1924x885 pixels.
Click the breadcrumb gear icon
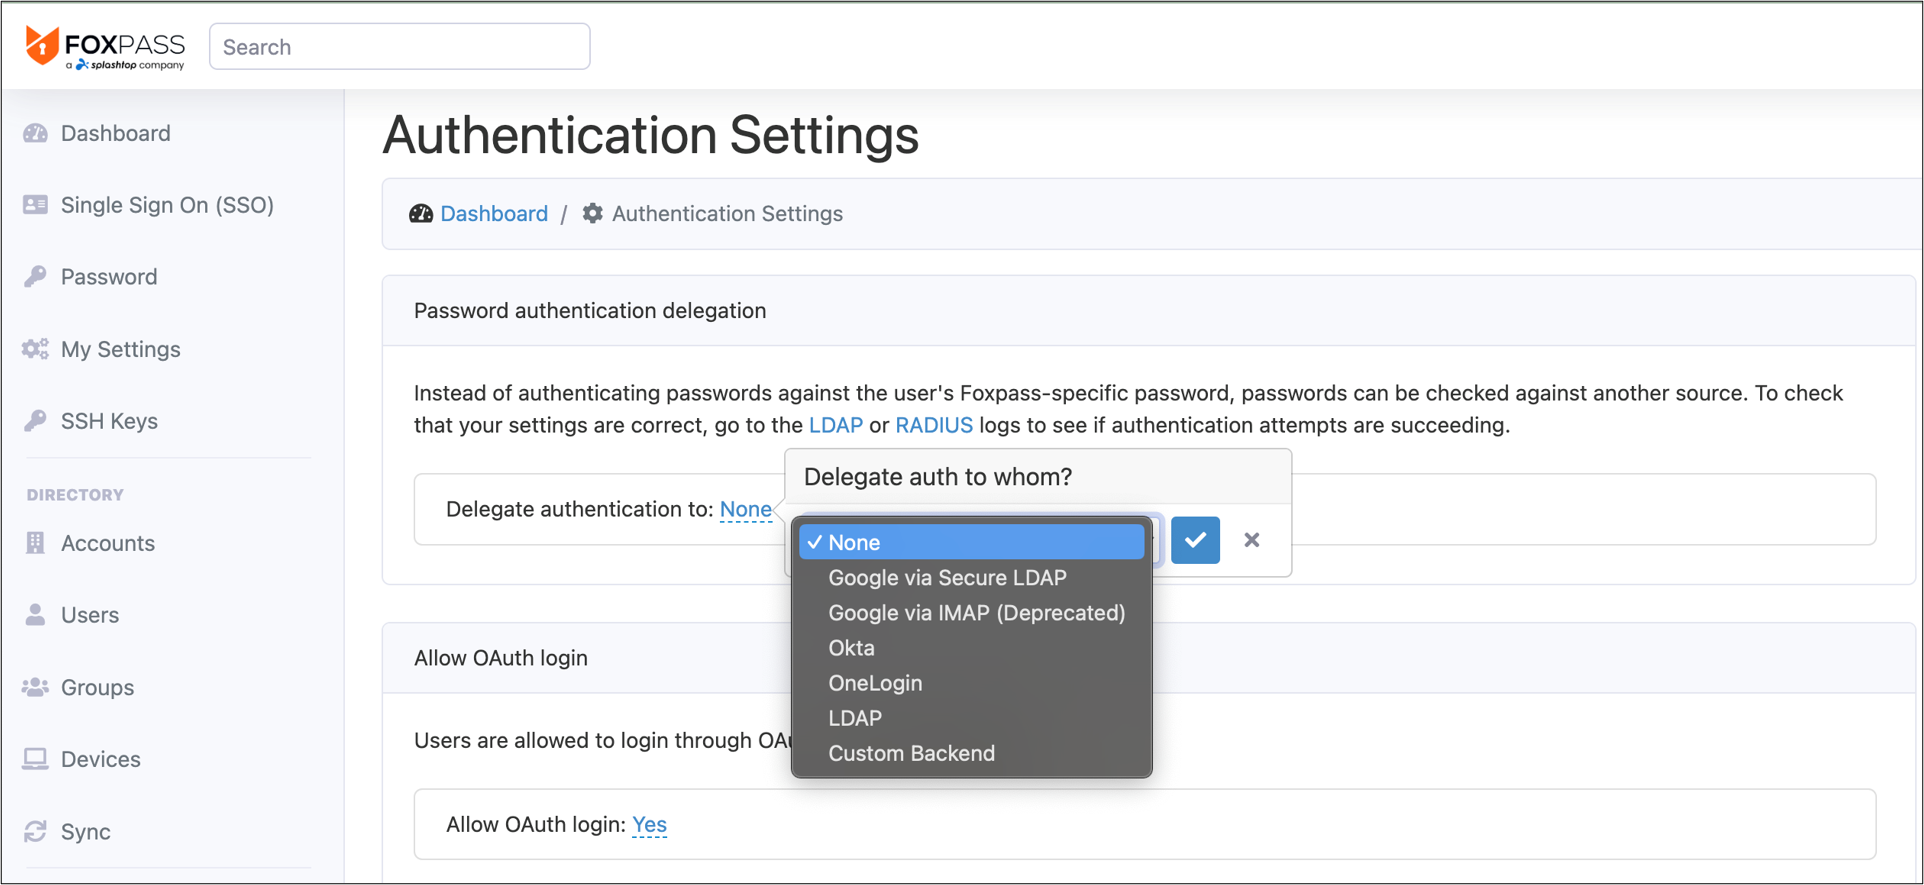pyautogui.click(x=593, y=214)
